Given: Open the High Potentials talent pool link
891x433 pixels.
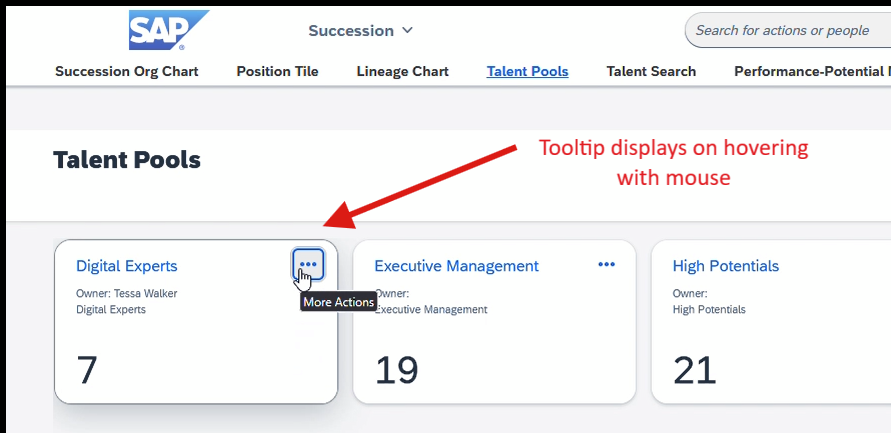Looking at the screenshot, I should [726, 266].
